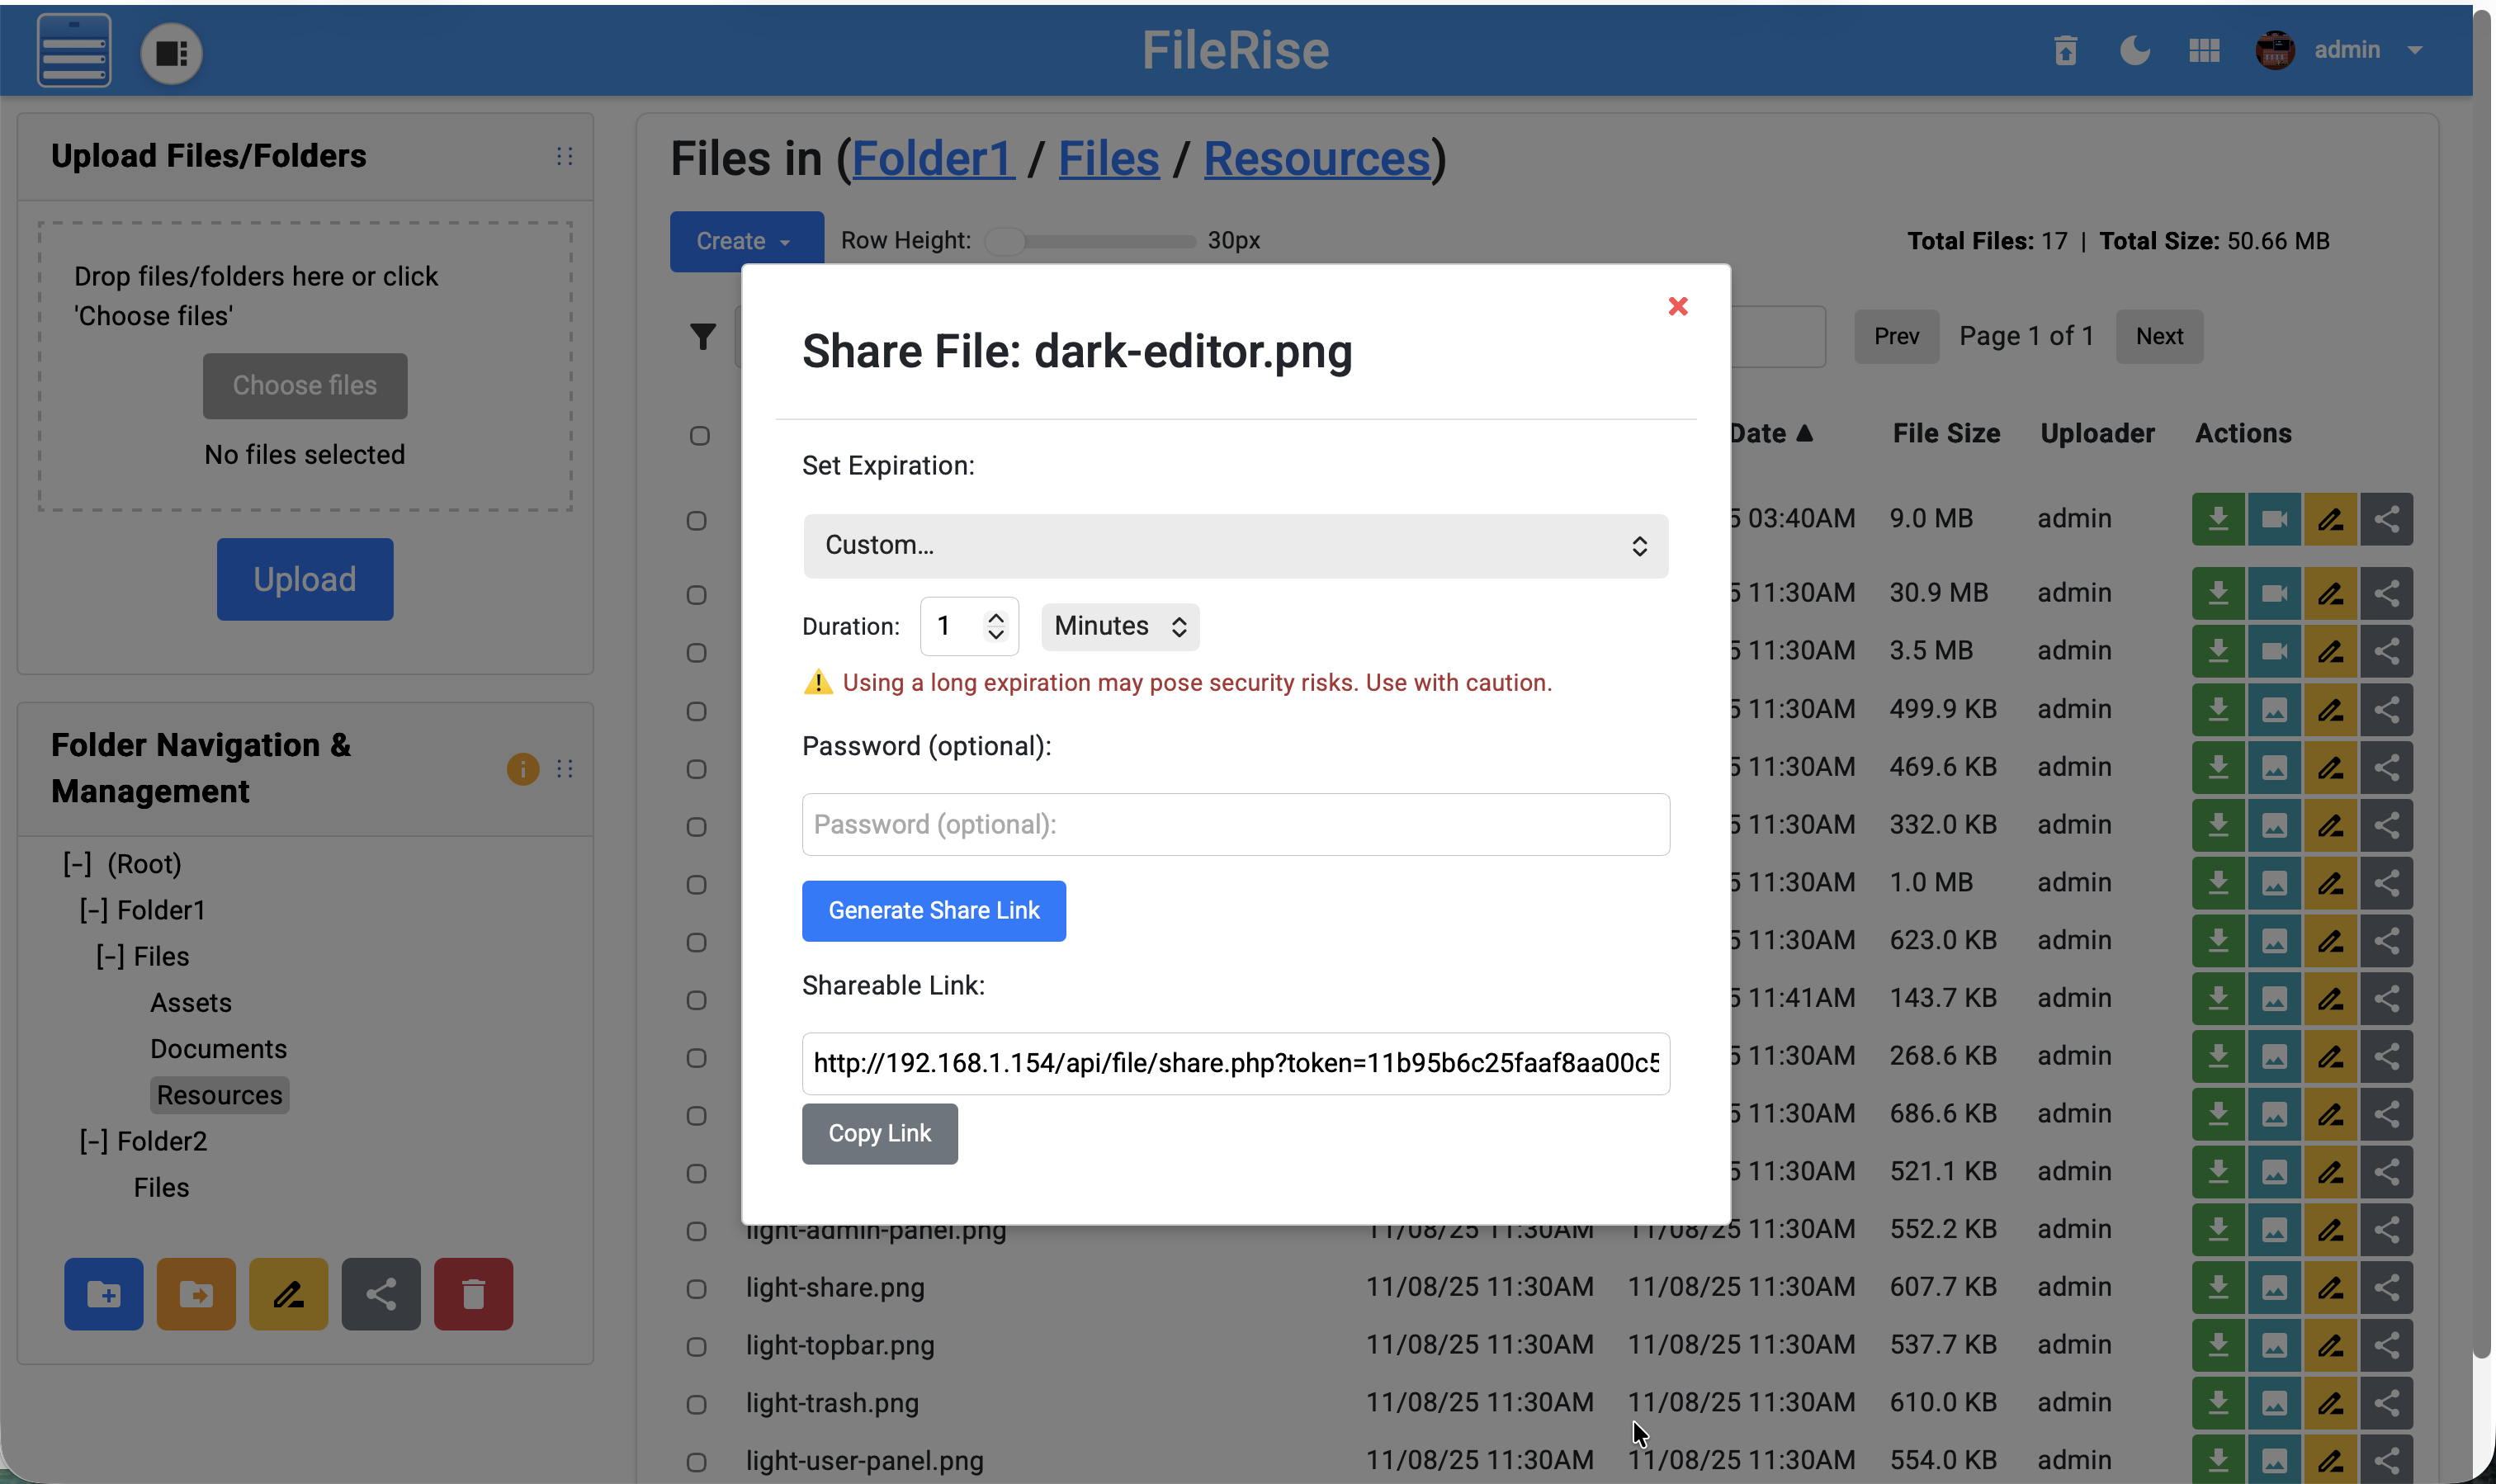The image size is (2496, 1484).
Task: Collapse the Folder2 tree node
Action: pos(93,1141)
